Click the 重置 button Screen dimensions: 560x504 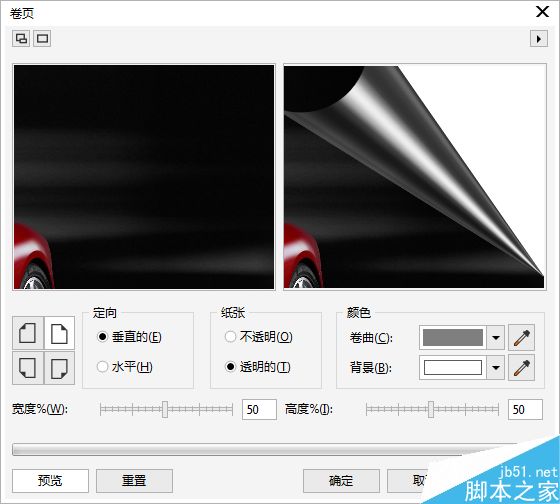click(134, 481)
